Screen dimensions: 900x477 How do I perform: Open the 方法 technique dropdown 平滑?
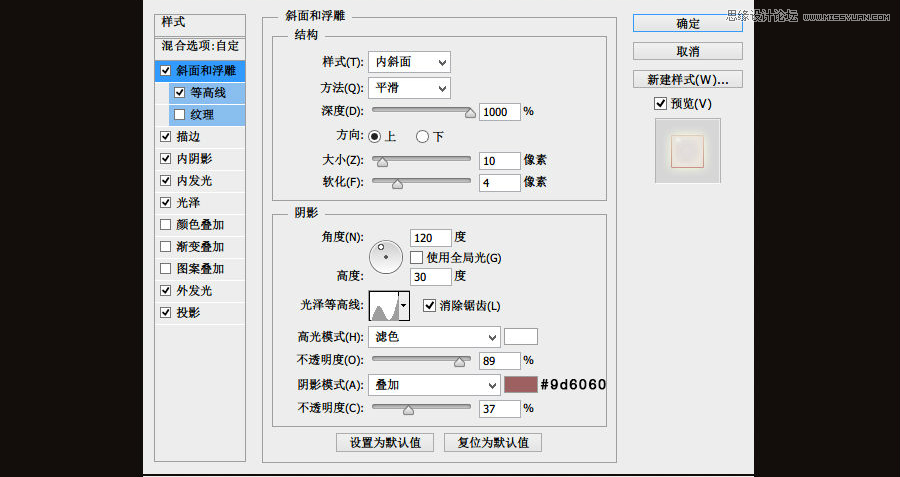tap(409, 88)
